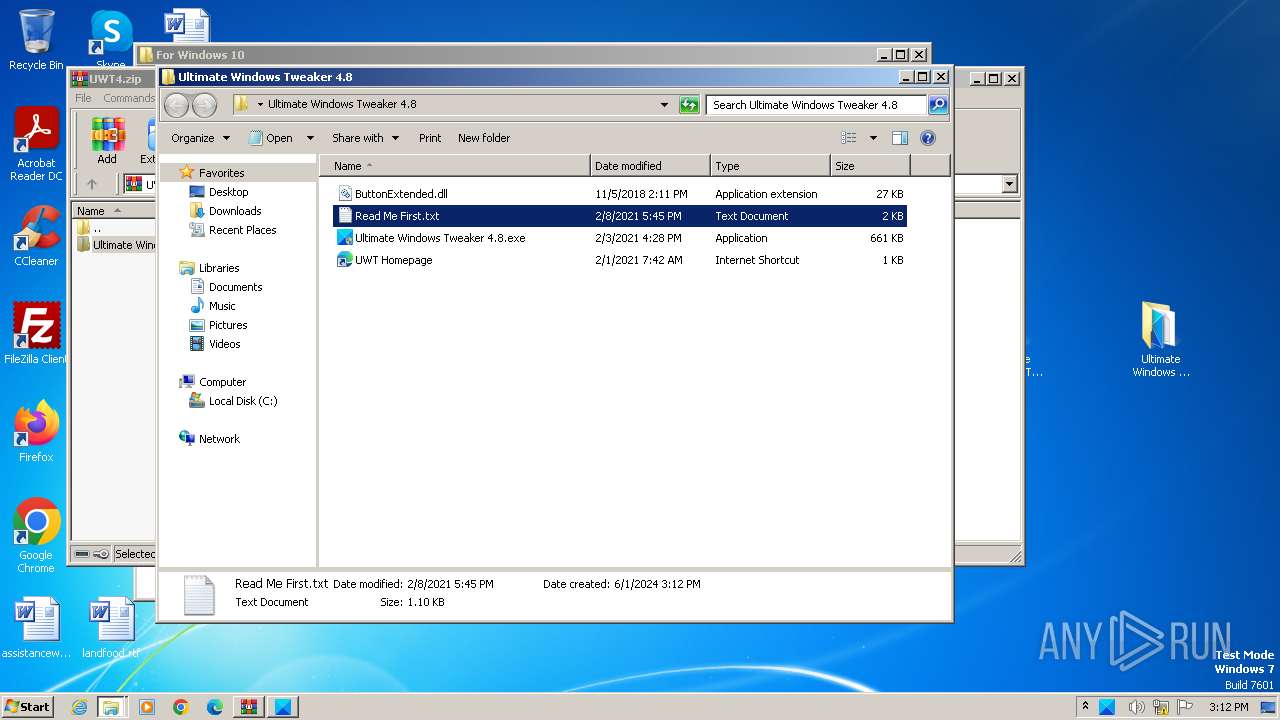This screenshot has width=1280, height=720.
Task: Click the breadcrumb arrow before the folder name
Action: point(260,104)
